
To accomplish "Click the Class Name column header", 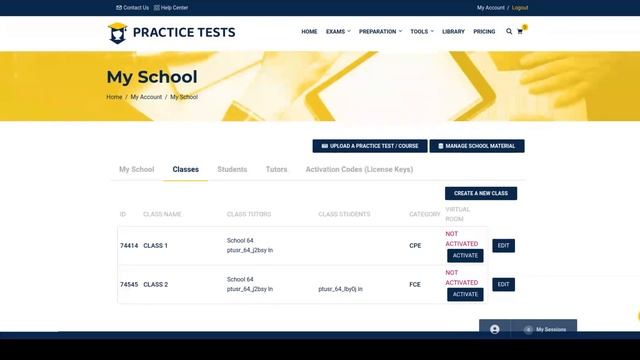I will click(x=162, y=214).
